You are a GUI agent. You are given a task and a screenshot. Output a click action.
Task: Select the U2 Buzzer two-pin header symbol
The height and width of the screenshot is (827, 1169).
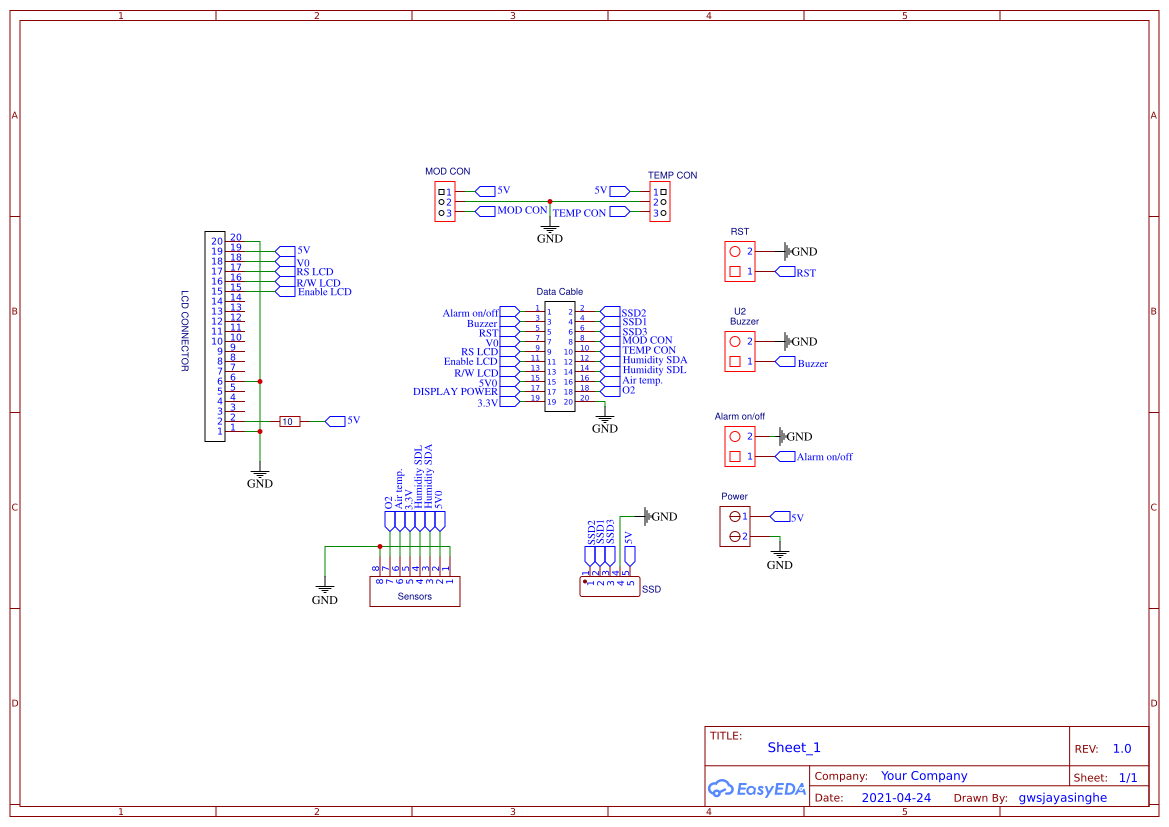[740, 351]
